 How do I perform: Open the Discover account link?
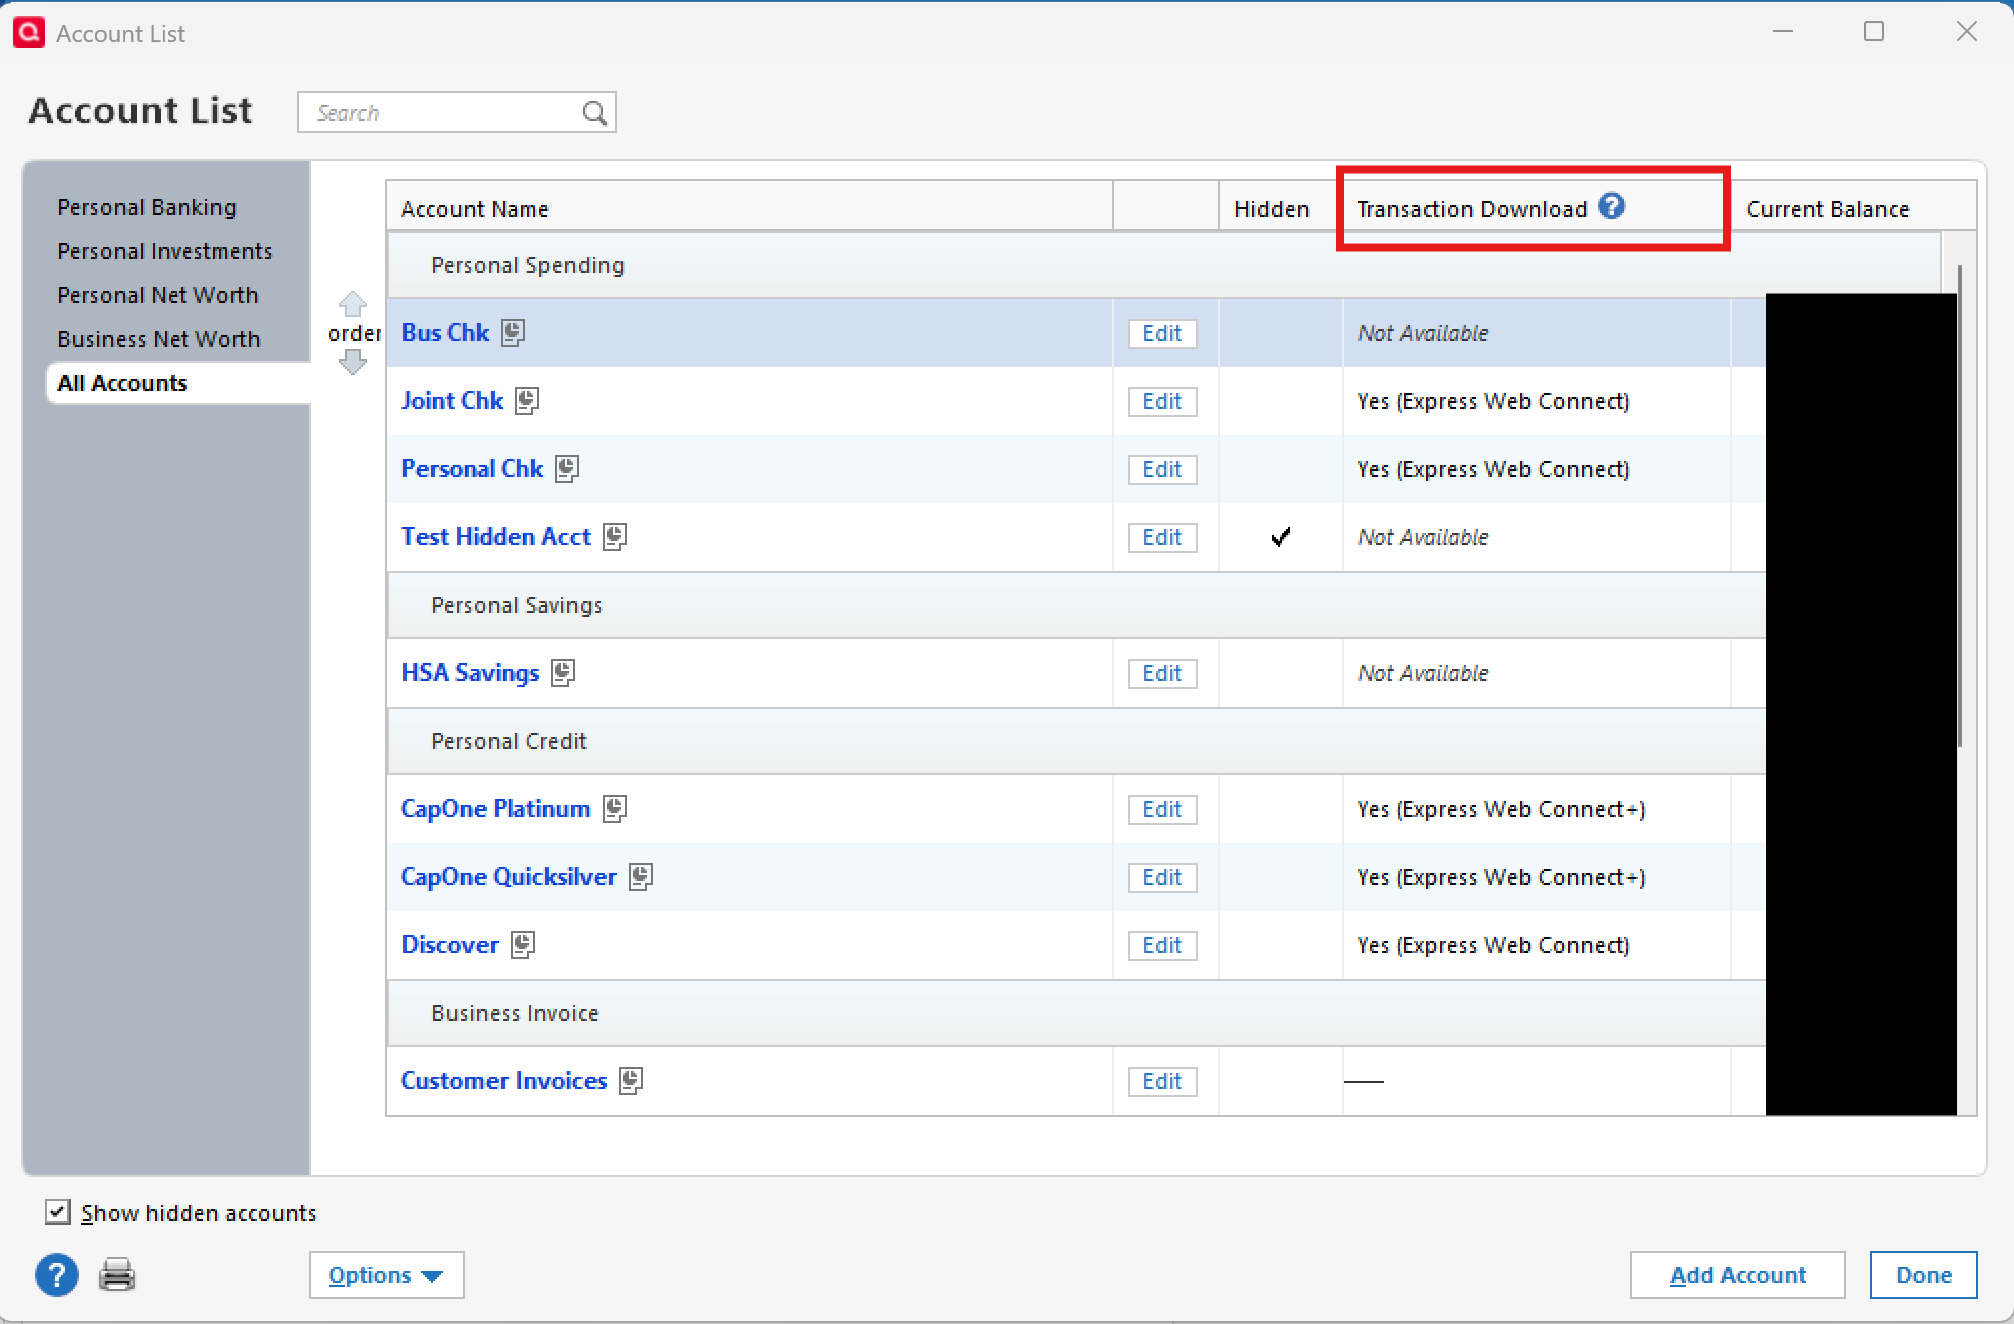[x=450, y=944]
